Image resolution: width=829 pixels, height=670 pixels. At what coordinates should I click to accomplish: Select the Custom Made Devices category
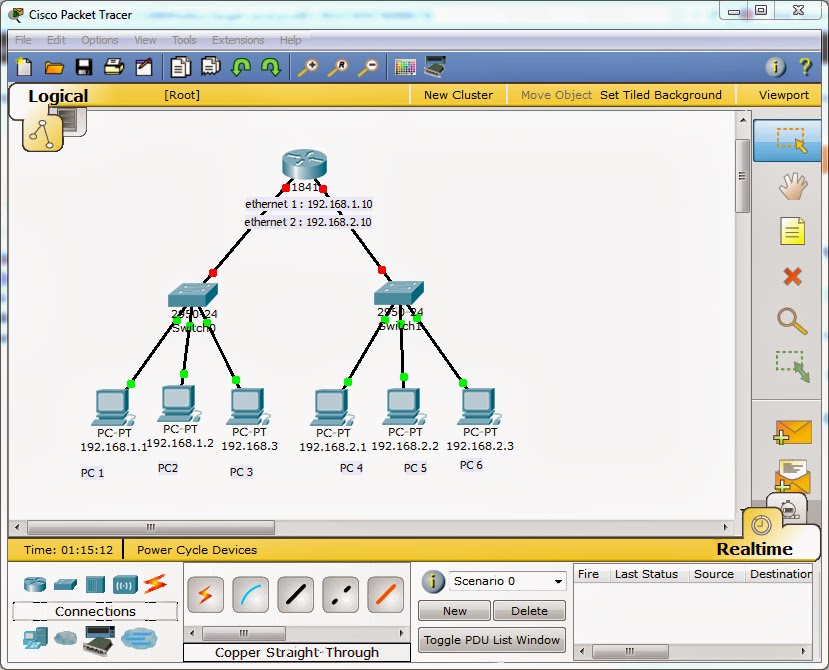coord(99,640)
